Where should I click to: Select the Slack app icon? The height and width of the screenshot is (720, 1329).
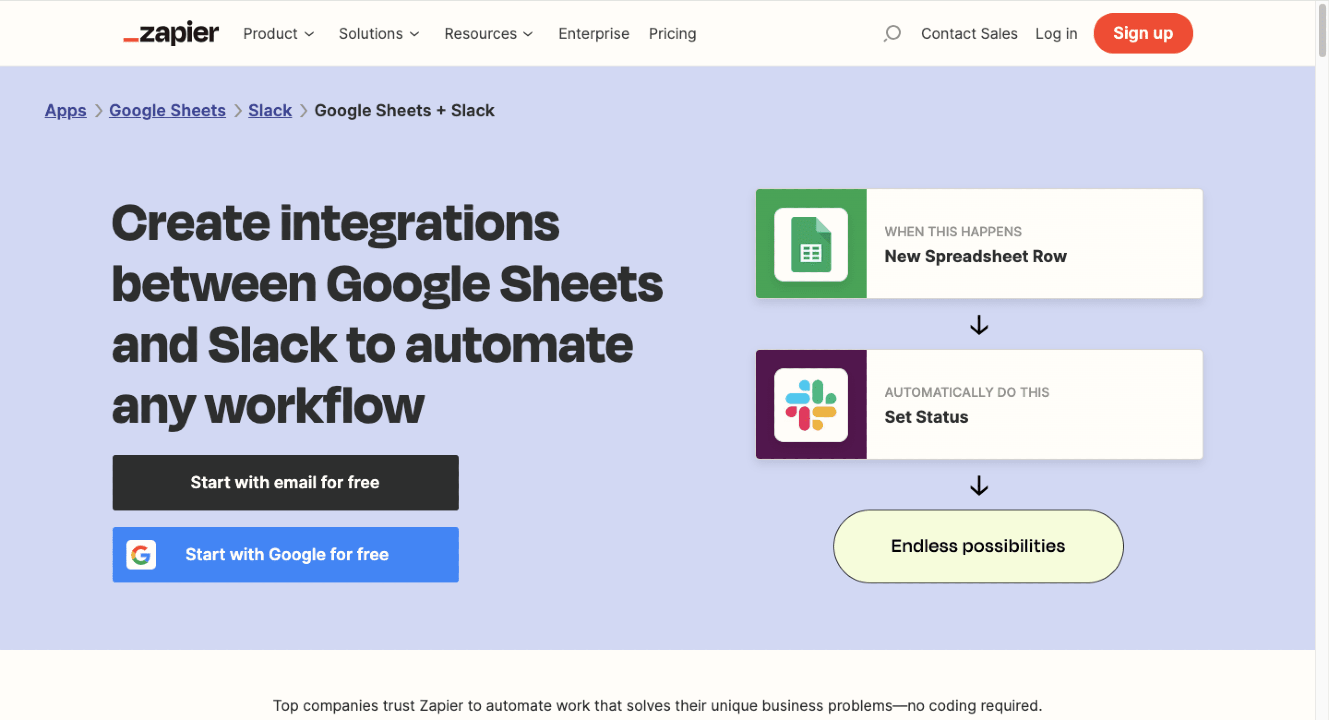pos(811,405)
